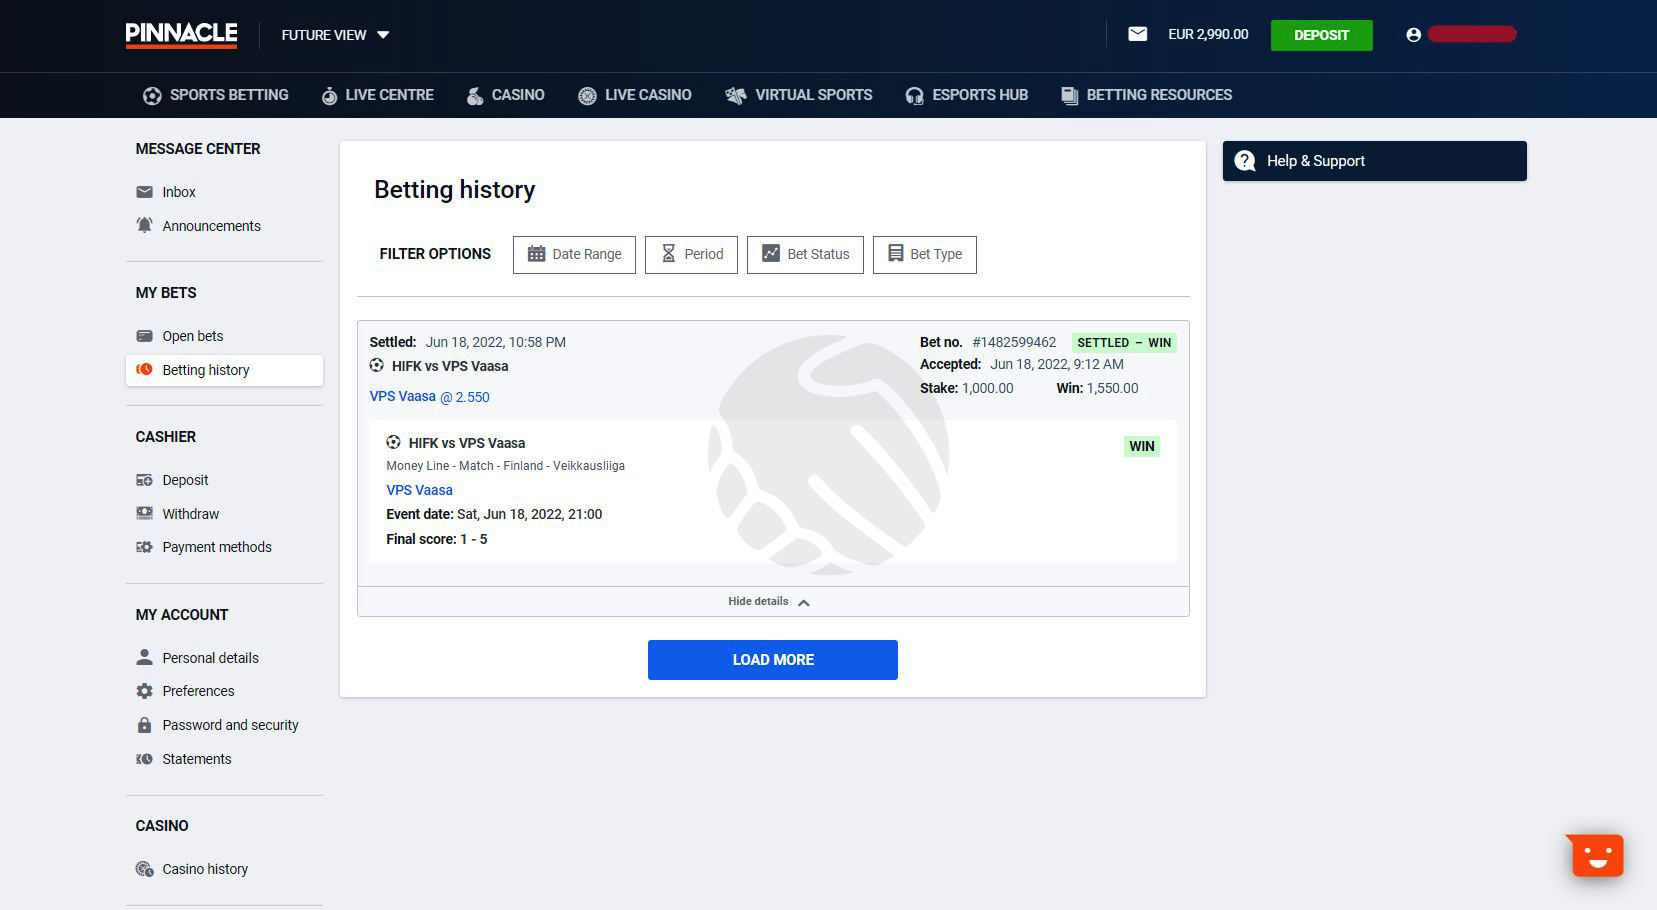Click VPS Vaasa selection link in details
This screenshot has height=910, width=1657.
point(420,490)
